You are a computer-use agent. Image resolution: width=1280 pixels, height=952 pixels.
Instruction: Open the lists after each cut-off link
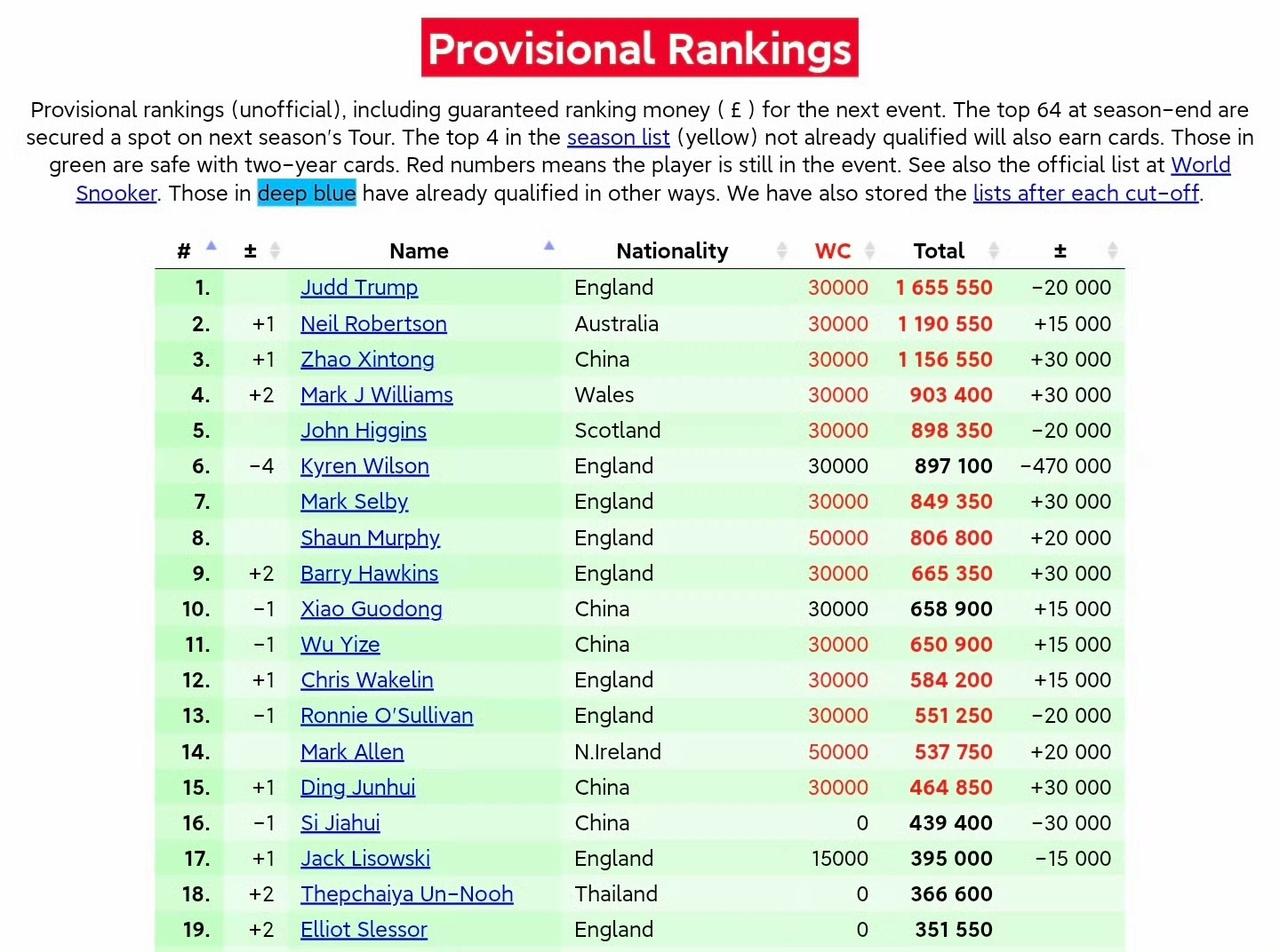tap(1086, 193)
